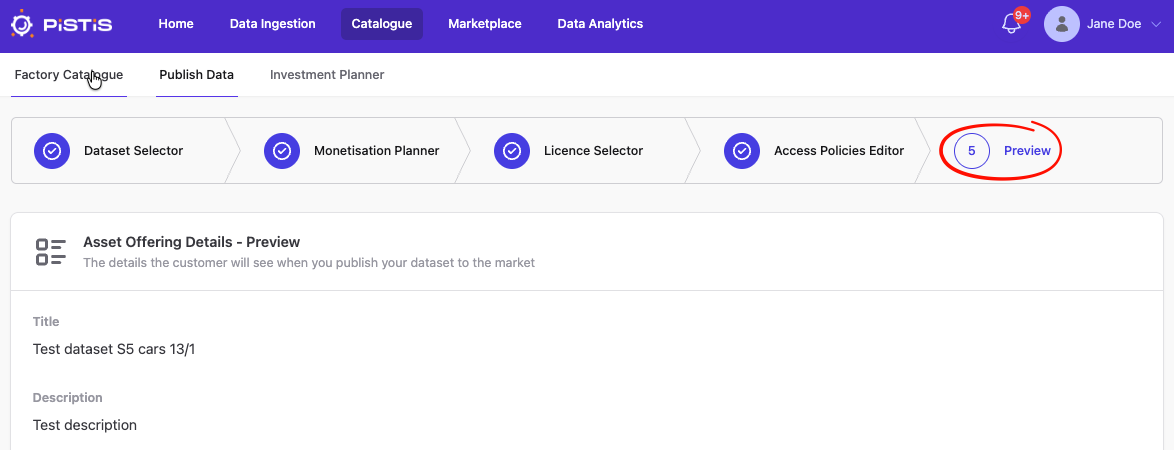Go back to the Dataset Selector step
This screenshot has width=1174, height=450.
coord(133,151)
